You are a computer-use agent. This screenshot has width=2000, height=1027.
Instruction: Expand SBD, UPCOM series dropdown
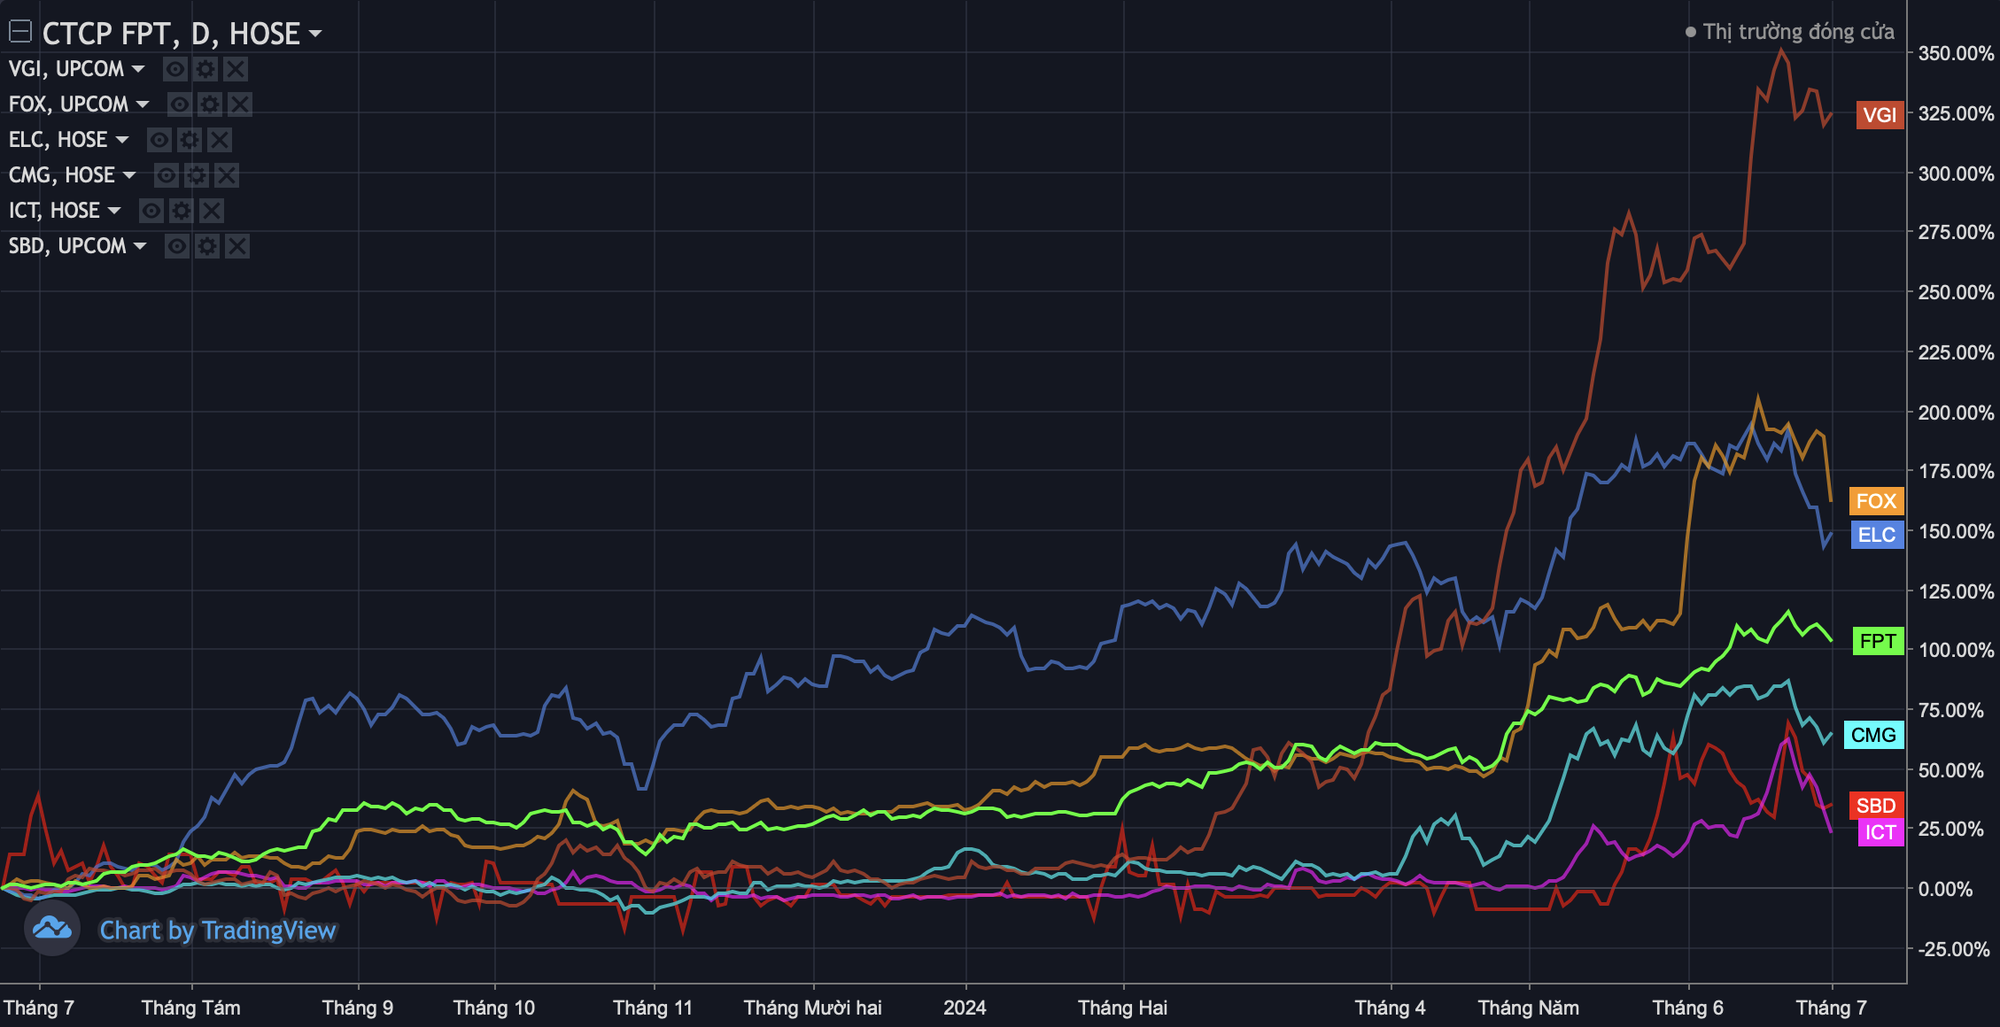(x=140, y=246)
